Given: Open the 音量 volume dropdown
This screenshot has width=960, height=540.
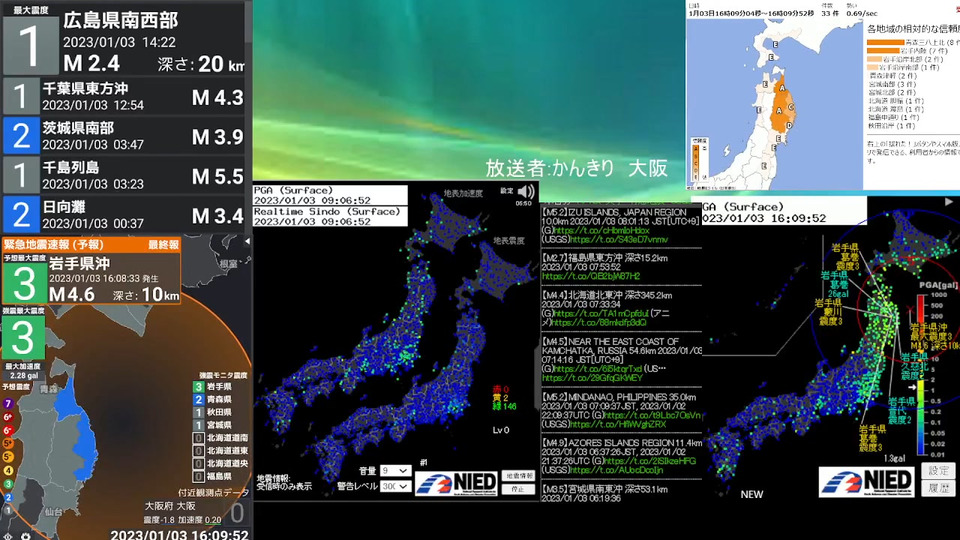Looking at the screenshot, I should click(x=395, y=470).
